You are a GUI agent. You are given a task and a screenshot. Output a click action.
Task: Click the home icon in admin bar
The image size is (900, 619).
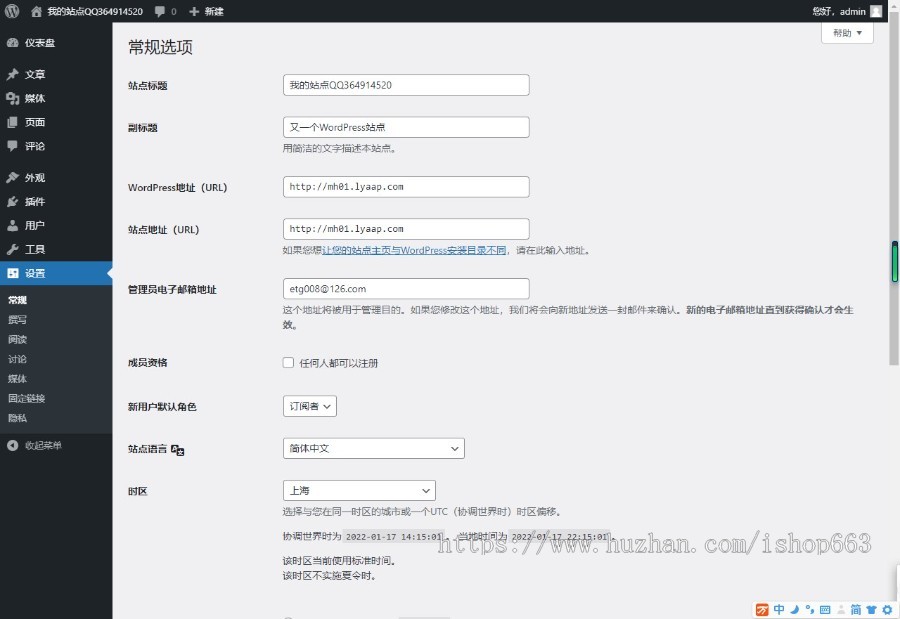tap(36, 11)
